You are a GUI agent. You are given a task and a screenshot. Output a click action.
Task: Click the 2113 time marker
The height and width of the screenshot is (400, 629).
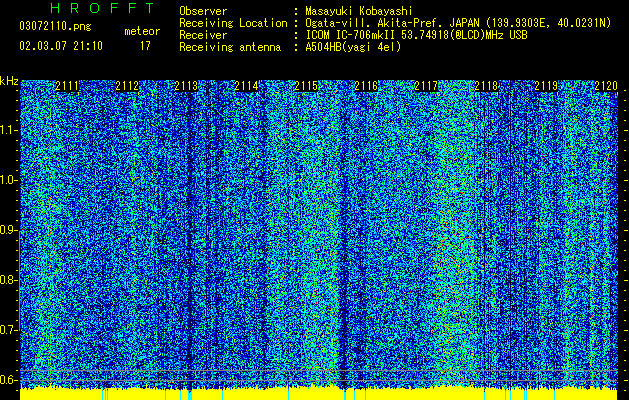187,85
